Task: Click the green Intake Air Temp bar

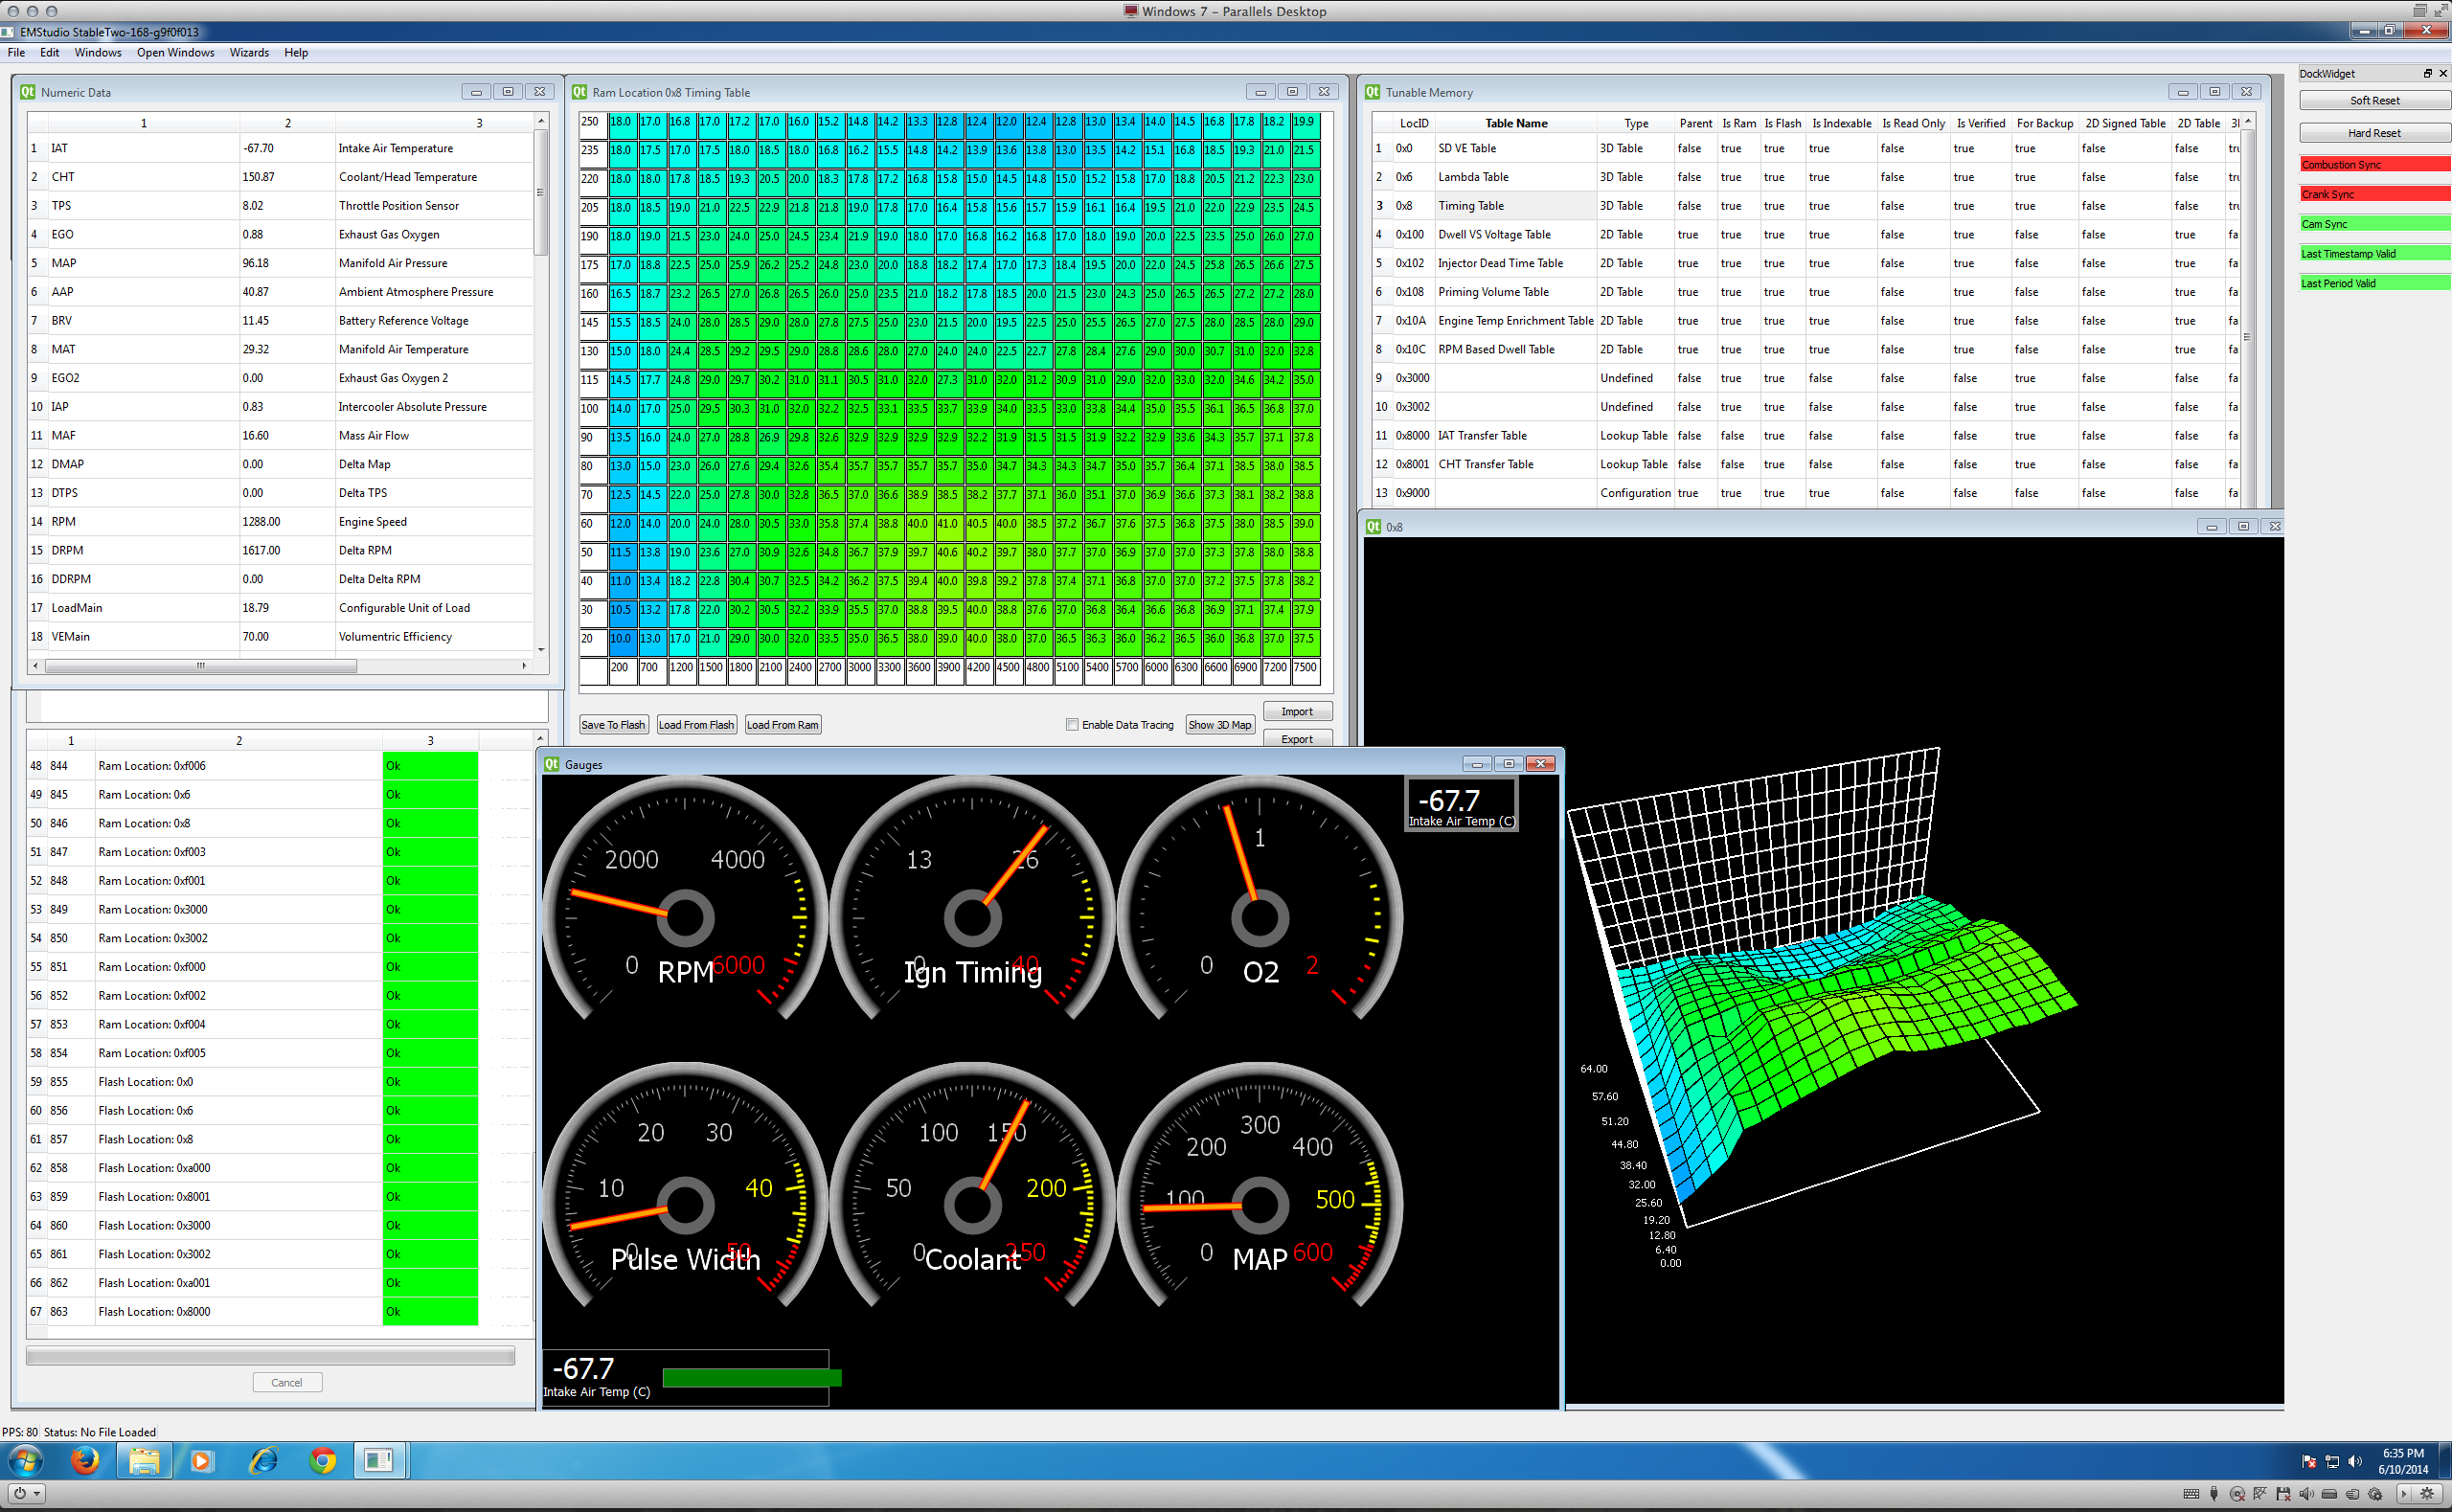Action: point(751,1378)
